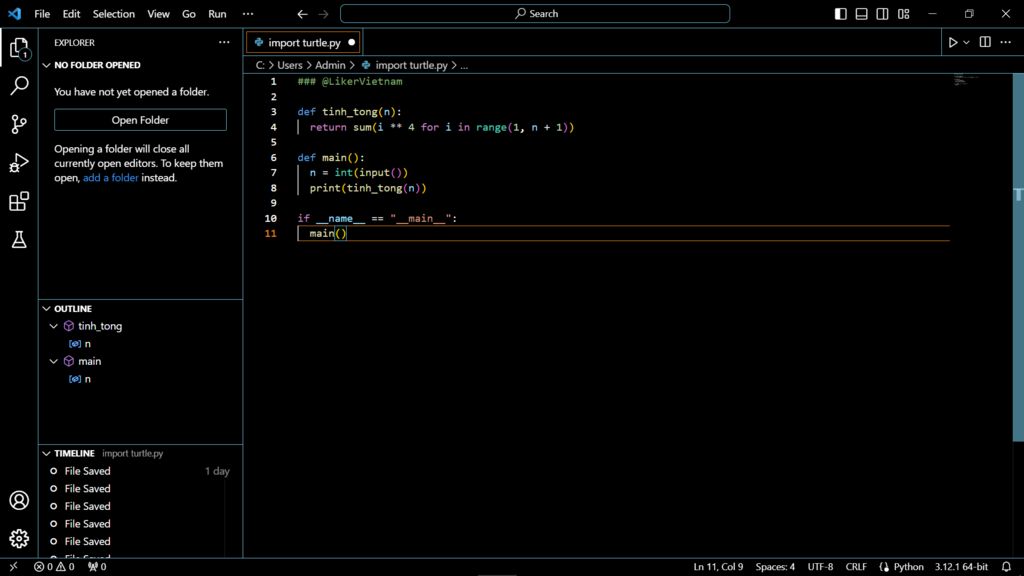Click the add a folder link
The image size is (1024, 576).
point(110,178)
